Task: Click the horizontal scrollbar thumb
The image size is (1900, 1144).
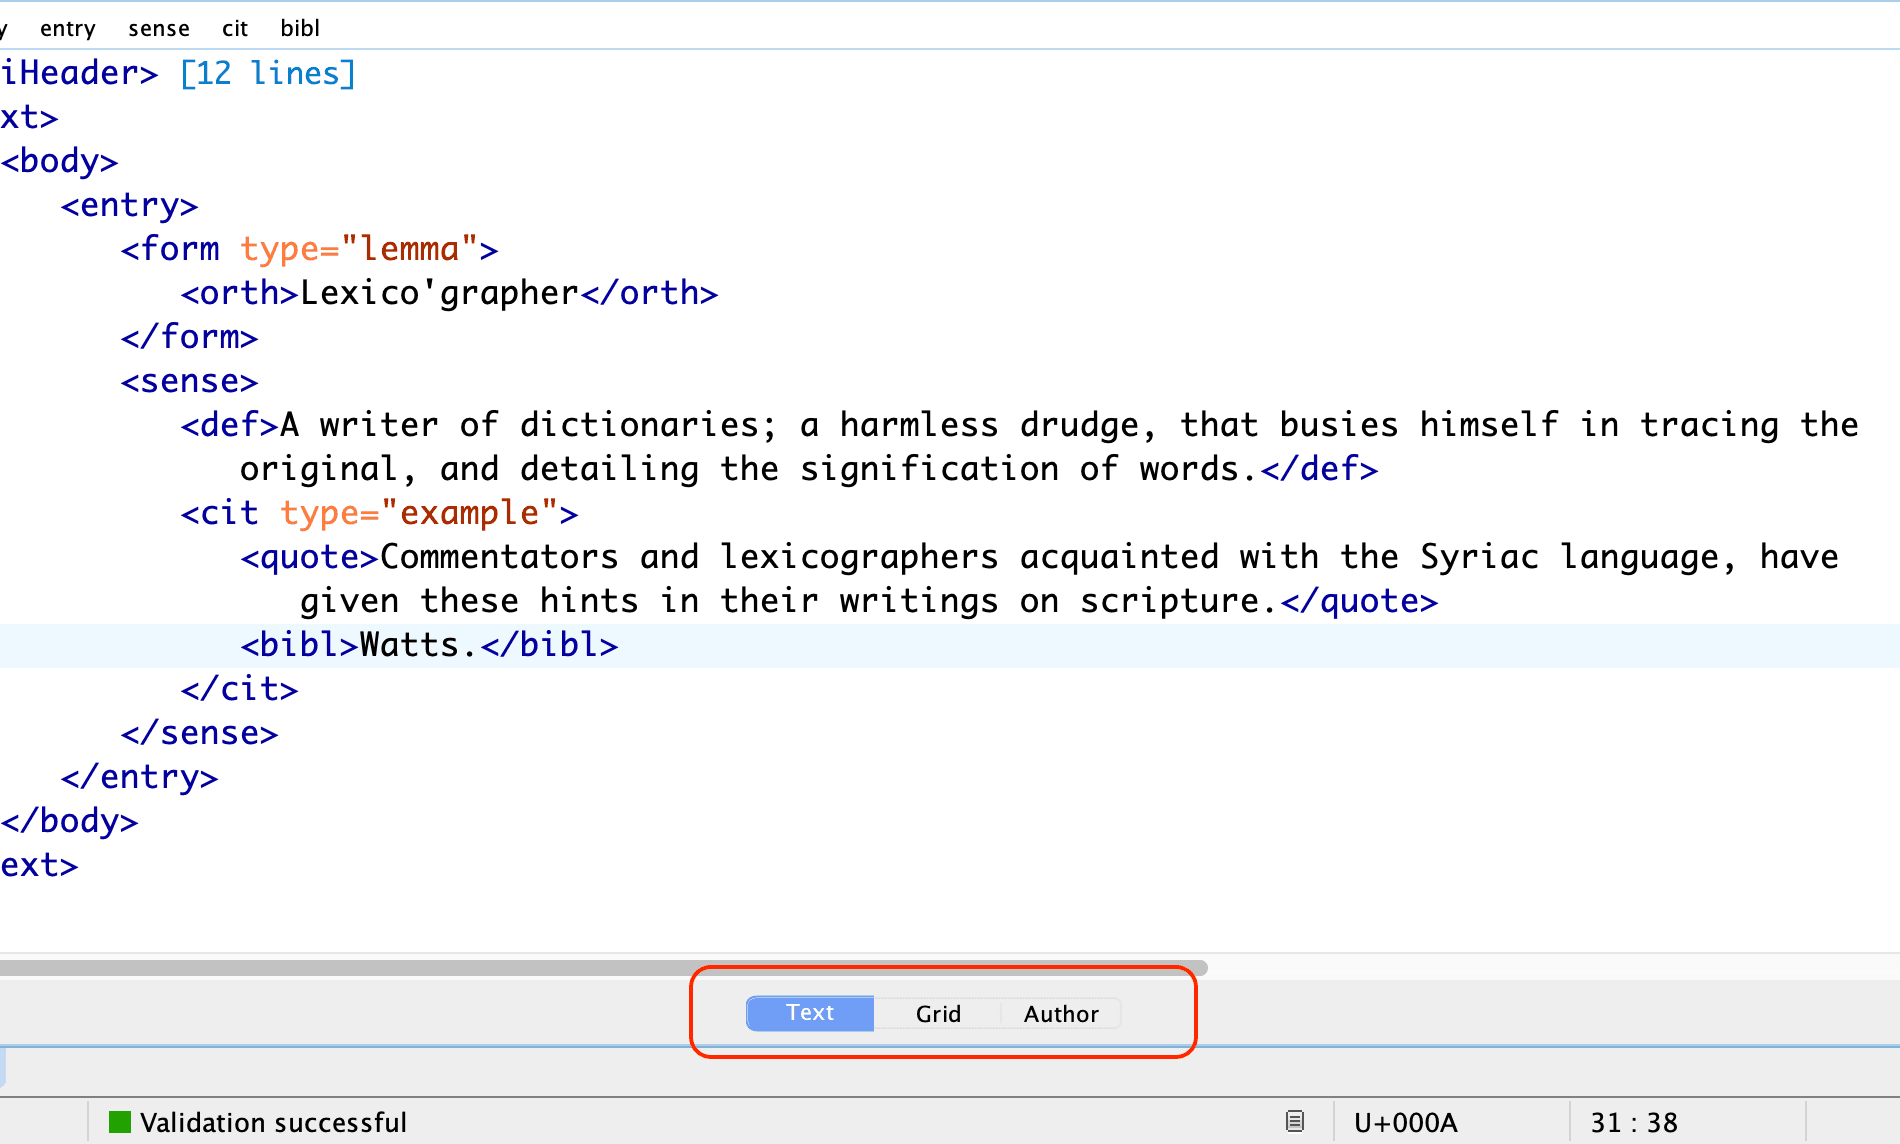Action: click(600, 968)
